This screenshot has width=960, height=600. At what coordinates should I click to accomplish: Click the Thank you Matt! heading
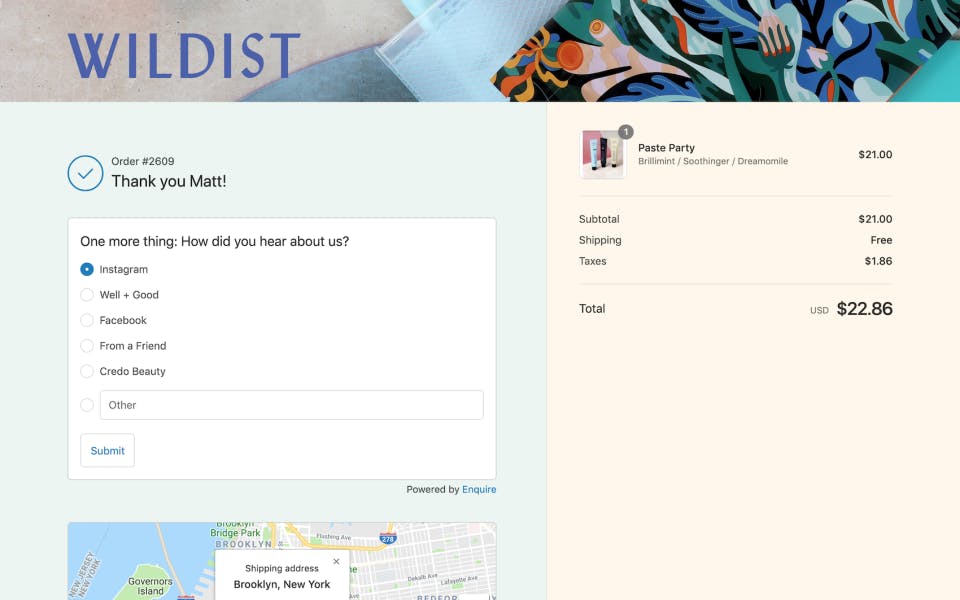[168, 181]
